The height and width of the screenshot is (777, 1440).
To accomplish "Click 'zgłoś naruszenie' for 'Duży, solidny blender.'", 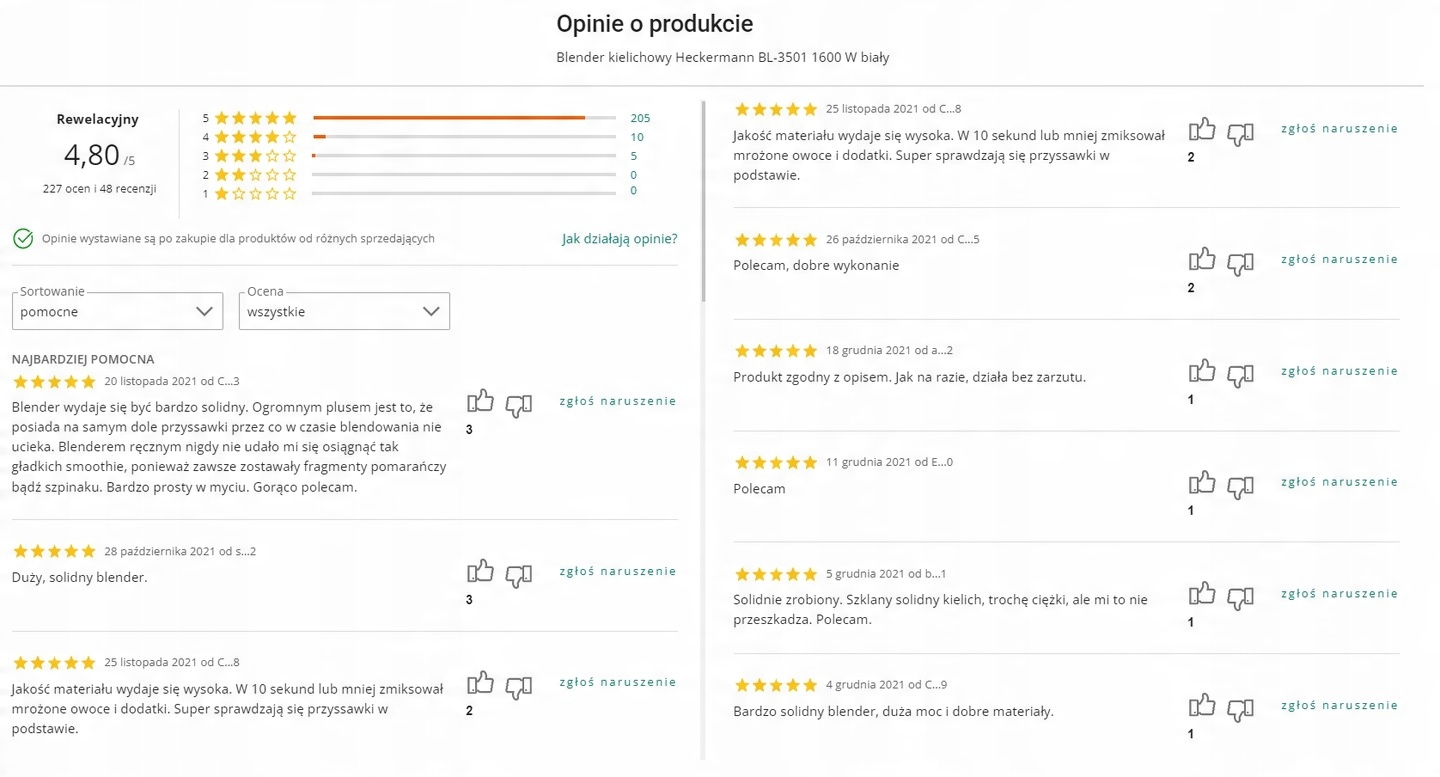I will [617, 571].
